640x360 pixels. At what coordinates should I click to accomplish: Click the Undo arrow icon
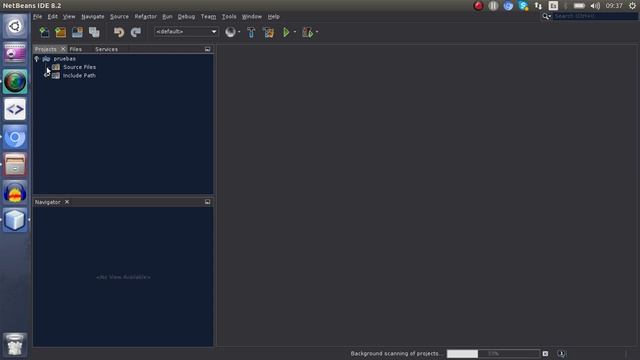[x=119, y=32]
